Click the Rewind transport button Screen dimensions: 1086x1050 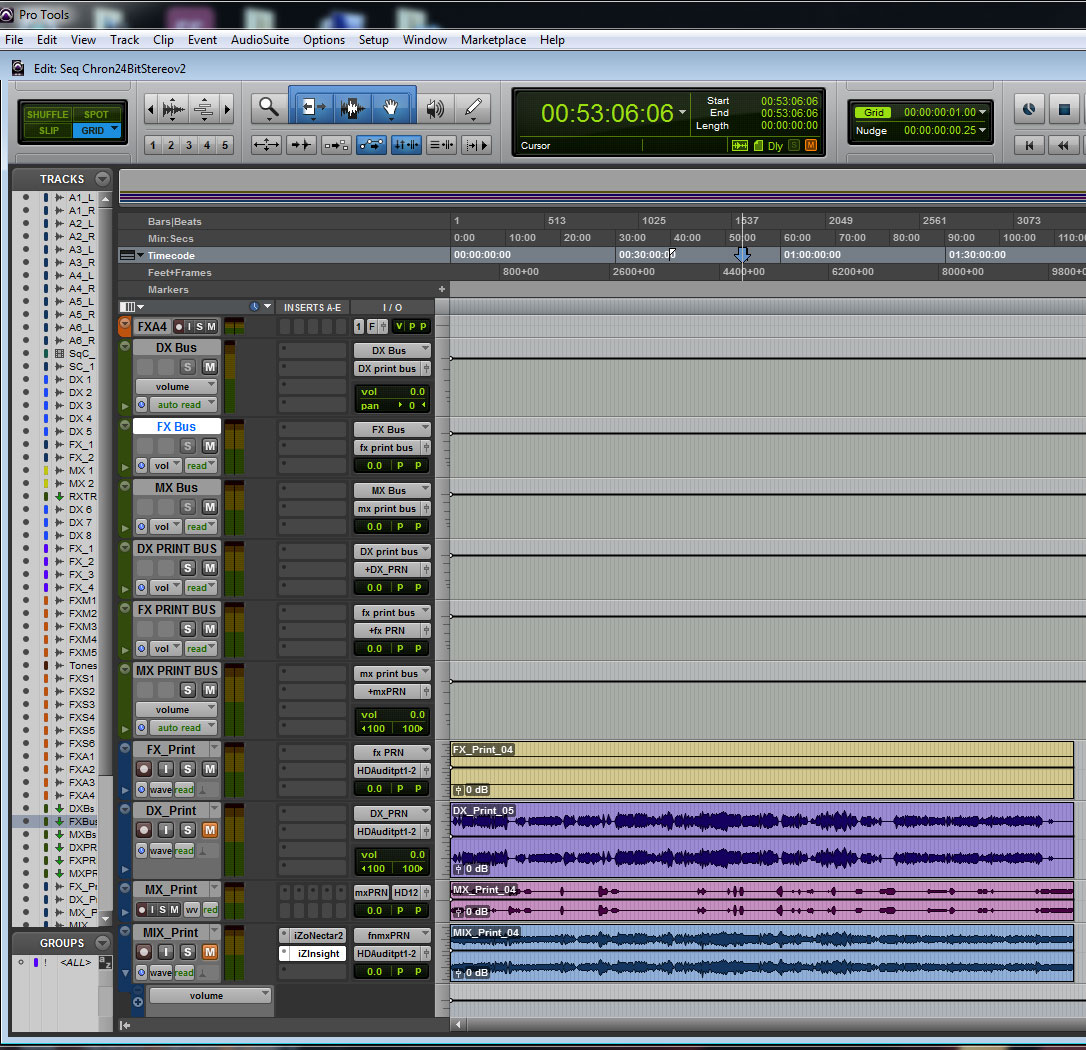point(1063,145)
